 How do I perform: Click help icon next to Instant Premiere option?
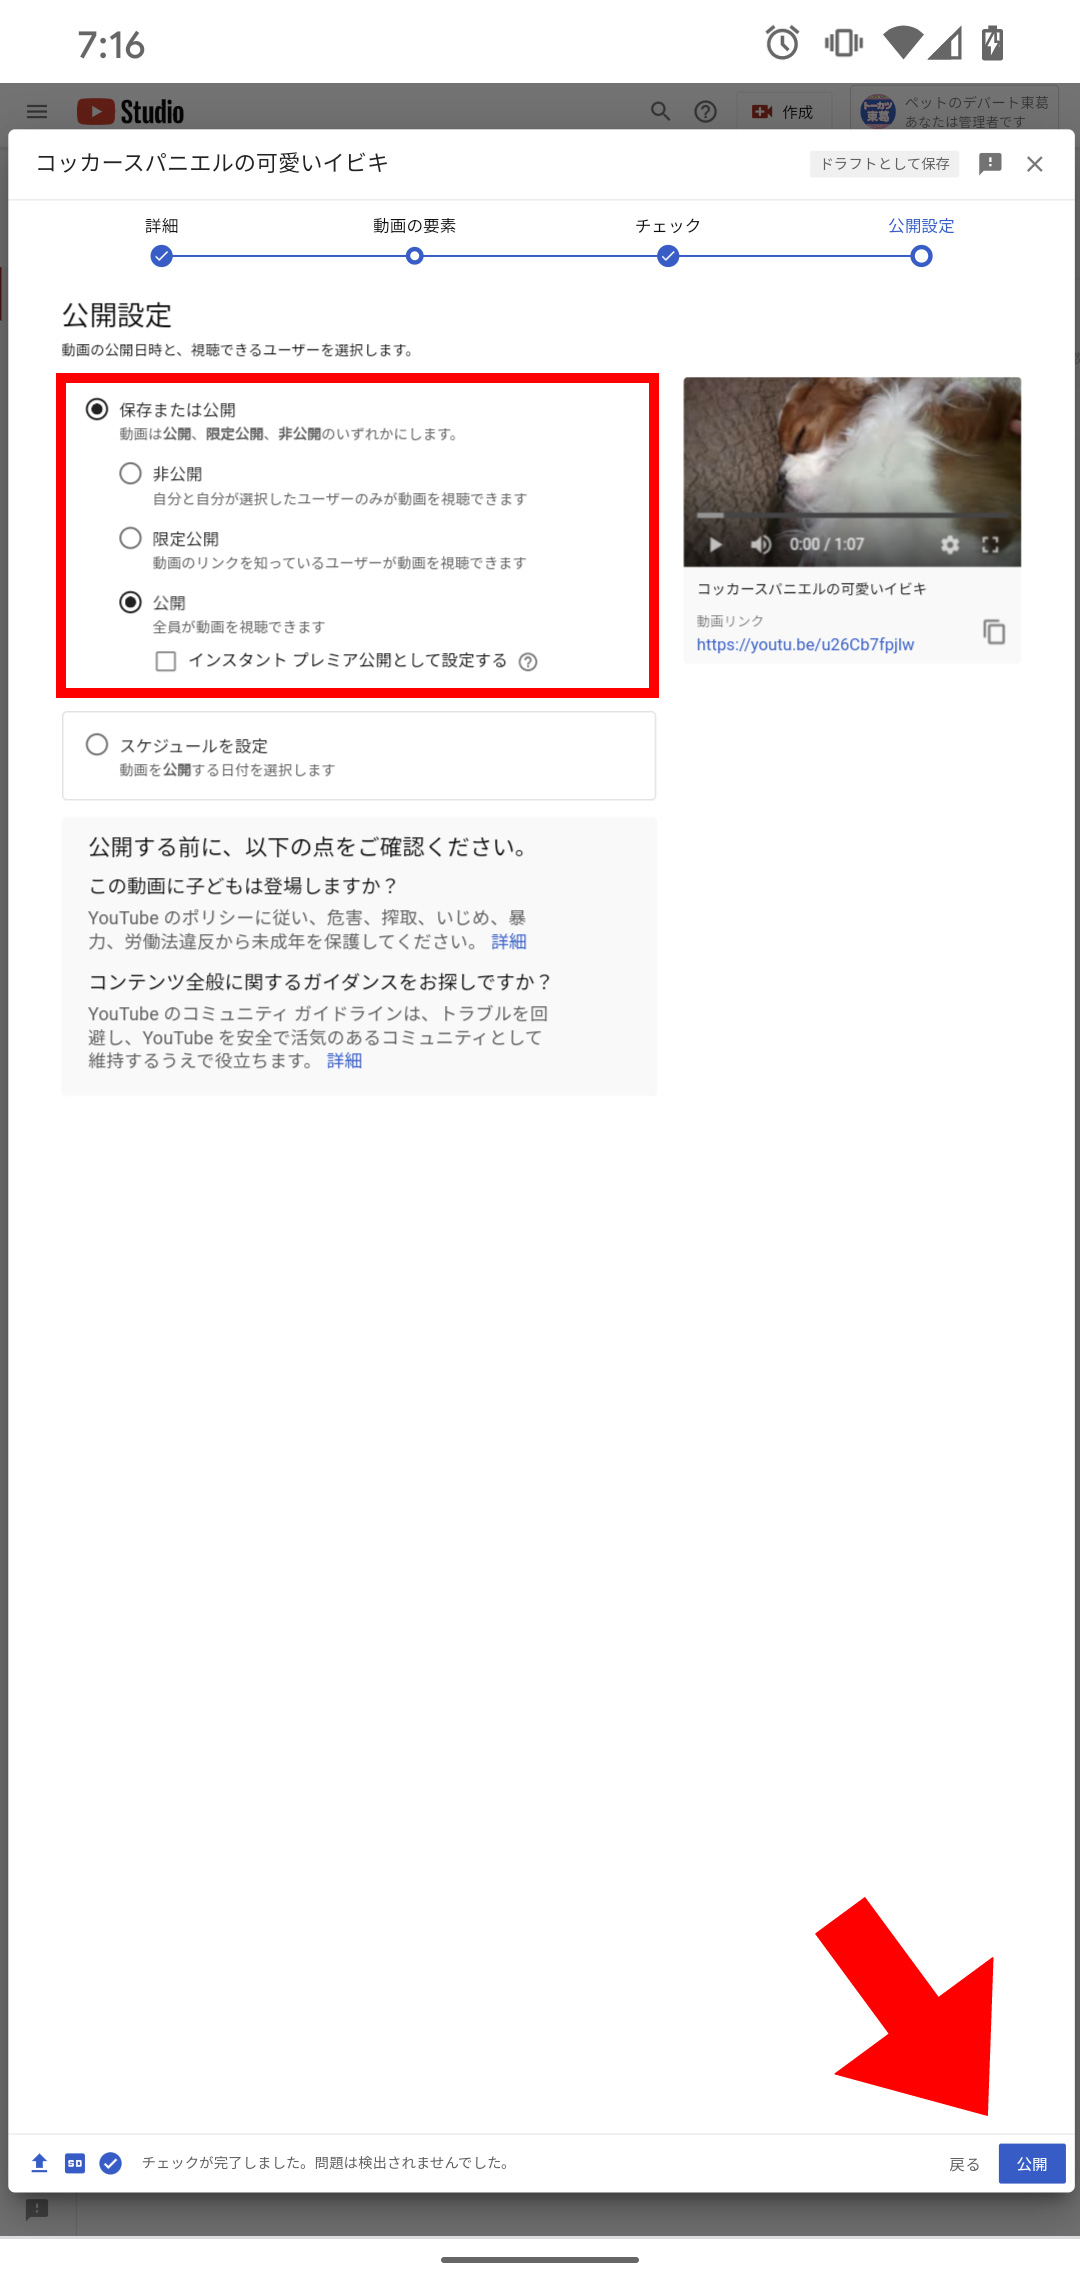point(528,662)
